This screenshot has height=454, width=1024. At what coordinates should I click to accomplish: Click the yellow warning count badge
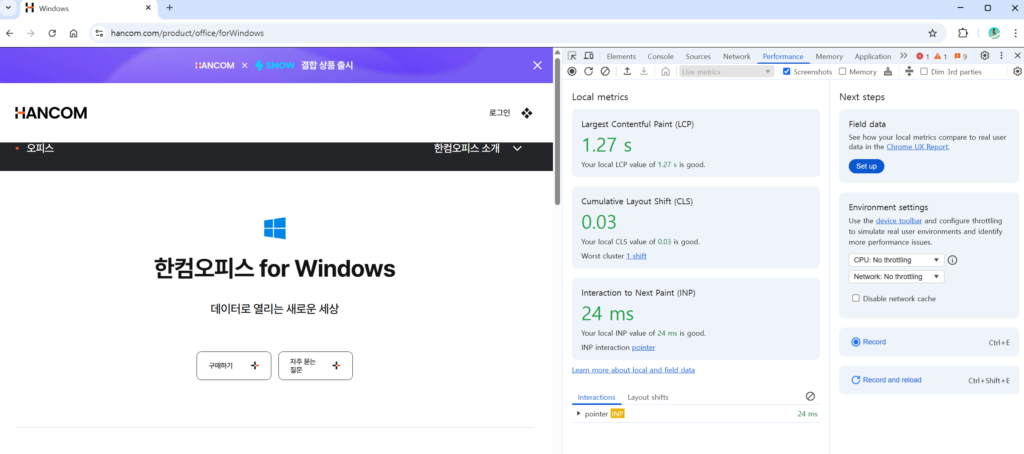pos(940,56)
